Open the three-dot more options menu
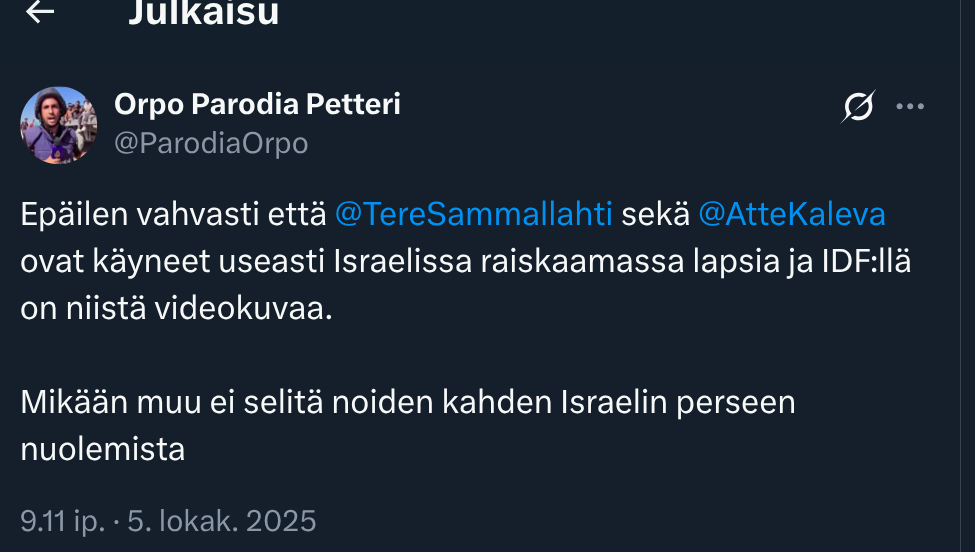 [910, 106]
